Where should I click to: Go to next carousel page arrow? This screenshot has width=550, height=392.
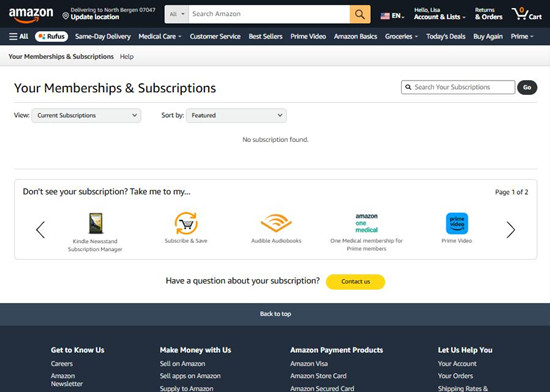click(x=511, y=230)
